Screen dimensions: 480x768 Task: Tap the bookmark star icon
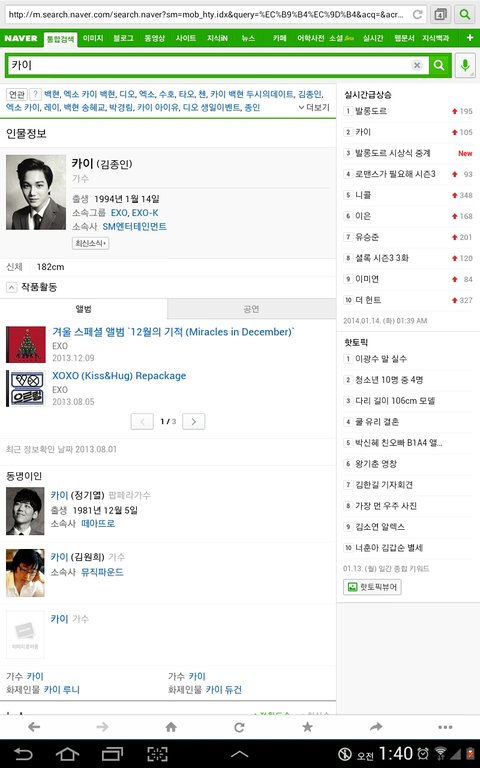click(x=308, y=726)
